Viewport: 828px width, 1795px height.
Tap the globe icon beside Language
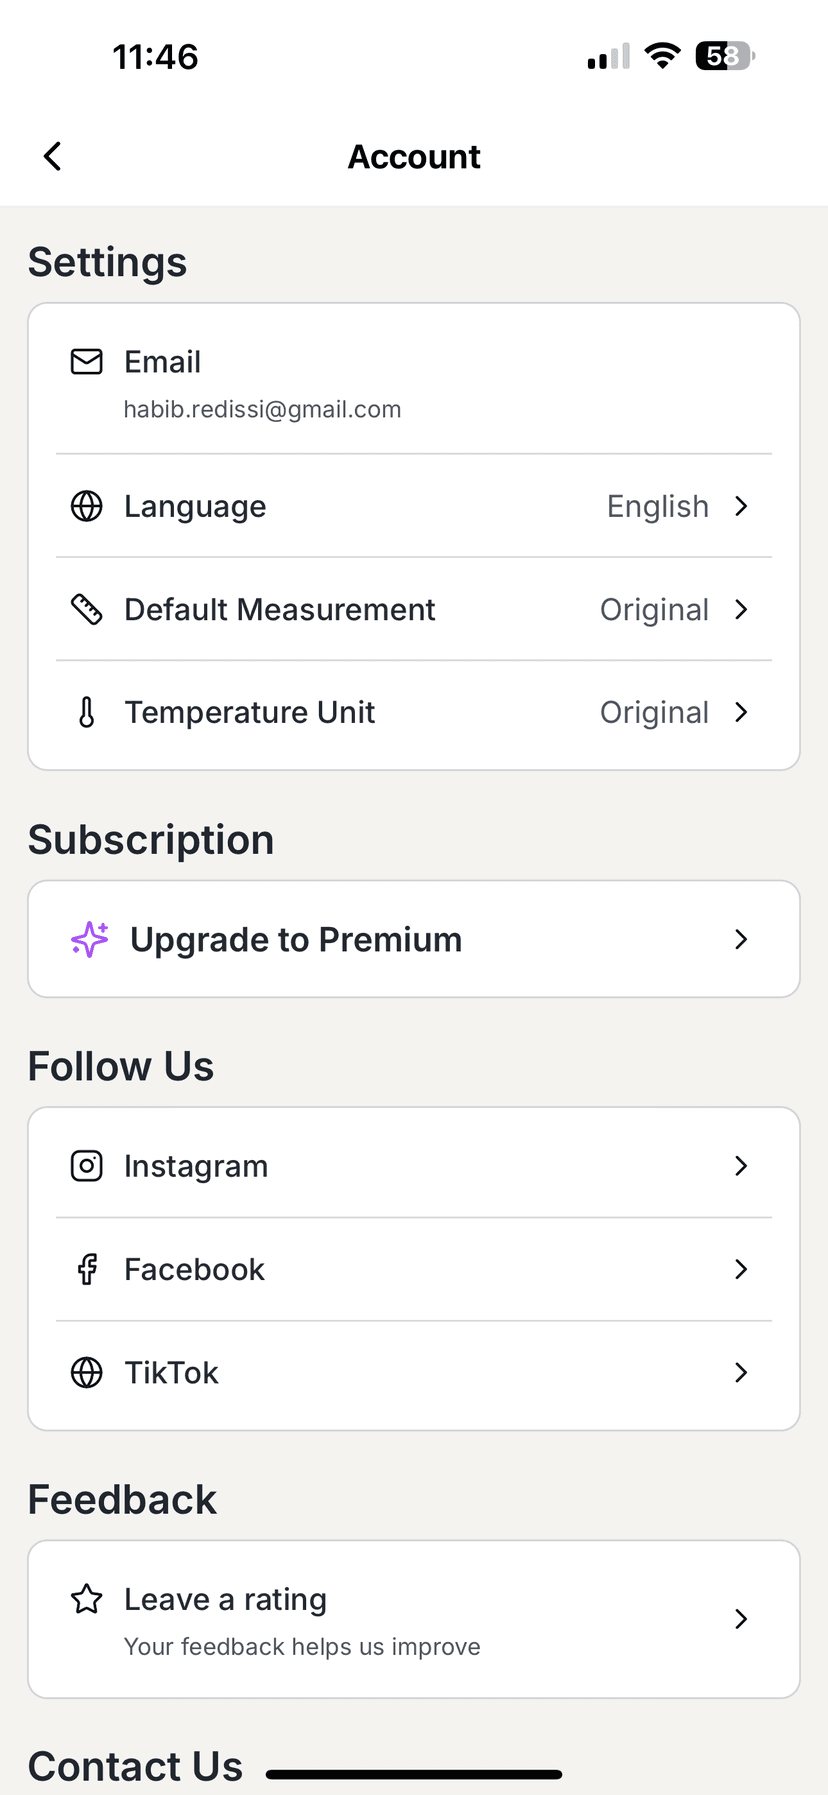(87, 506)
